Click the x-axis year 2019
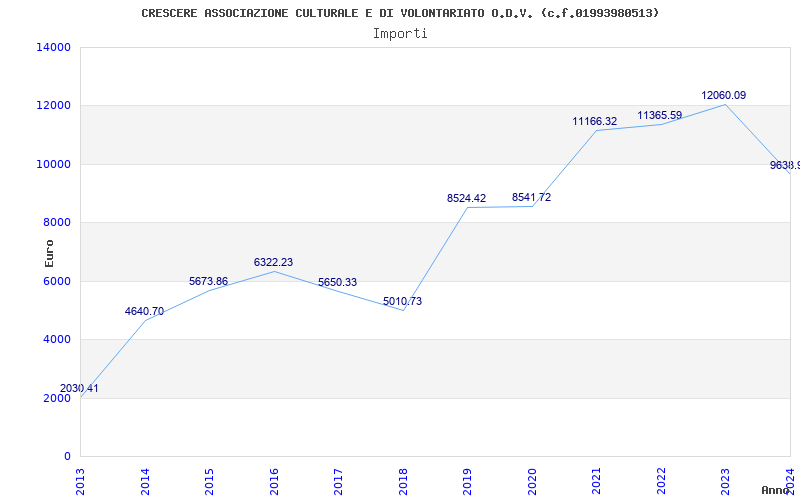The height and width of the screenshot is (500, 800). (467, 482)
